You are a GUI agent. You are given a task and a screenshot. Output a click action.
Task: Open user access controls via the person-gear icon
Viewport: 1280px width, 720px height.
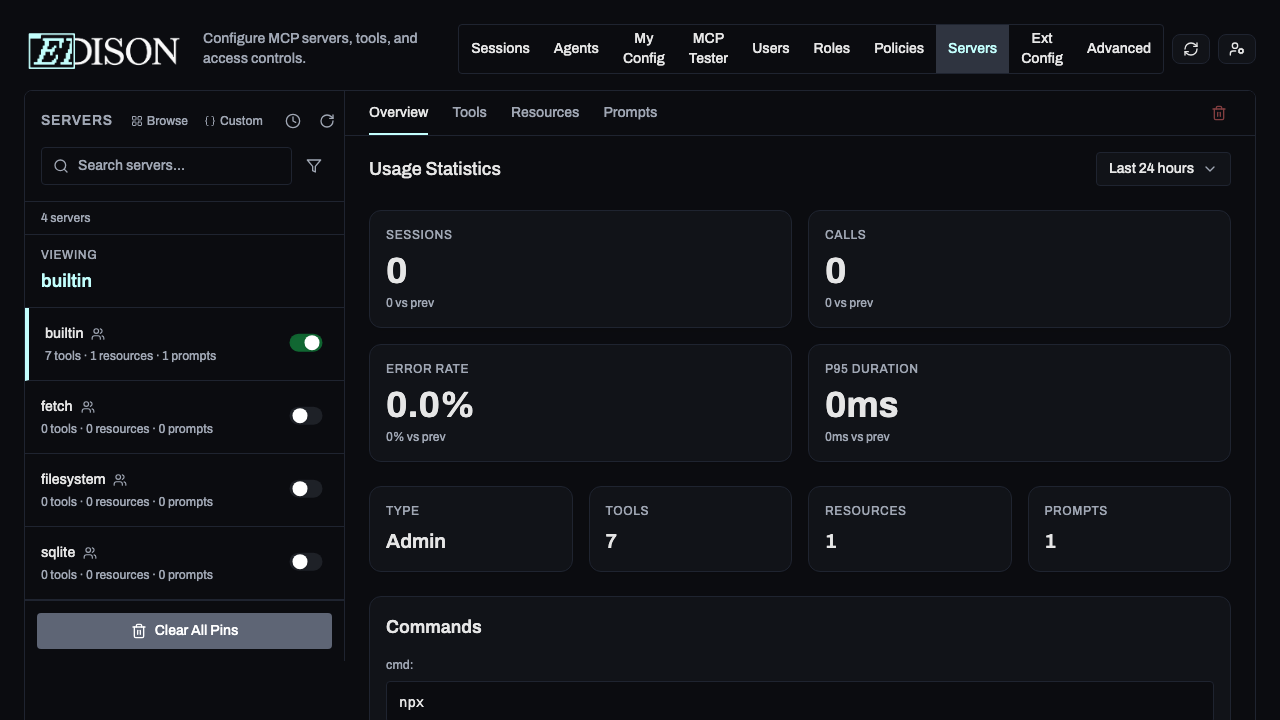pyautogui.click(x=1236, y=48)
